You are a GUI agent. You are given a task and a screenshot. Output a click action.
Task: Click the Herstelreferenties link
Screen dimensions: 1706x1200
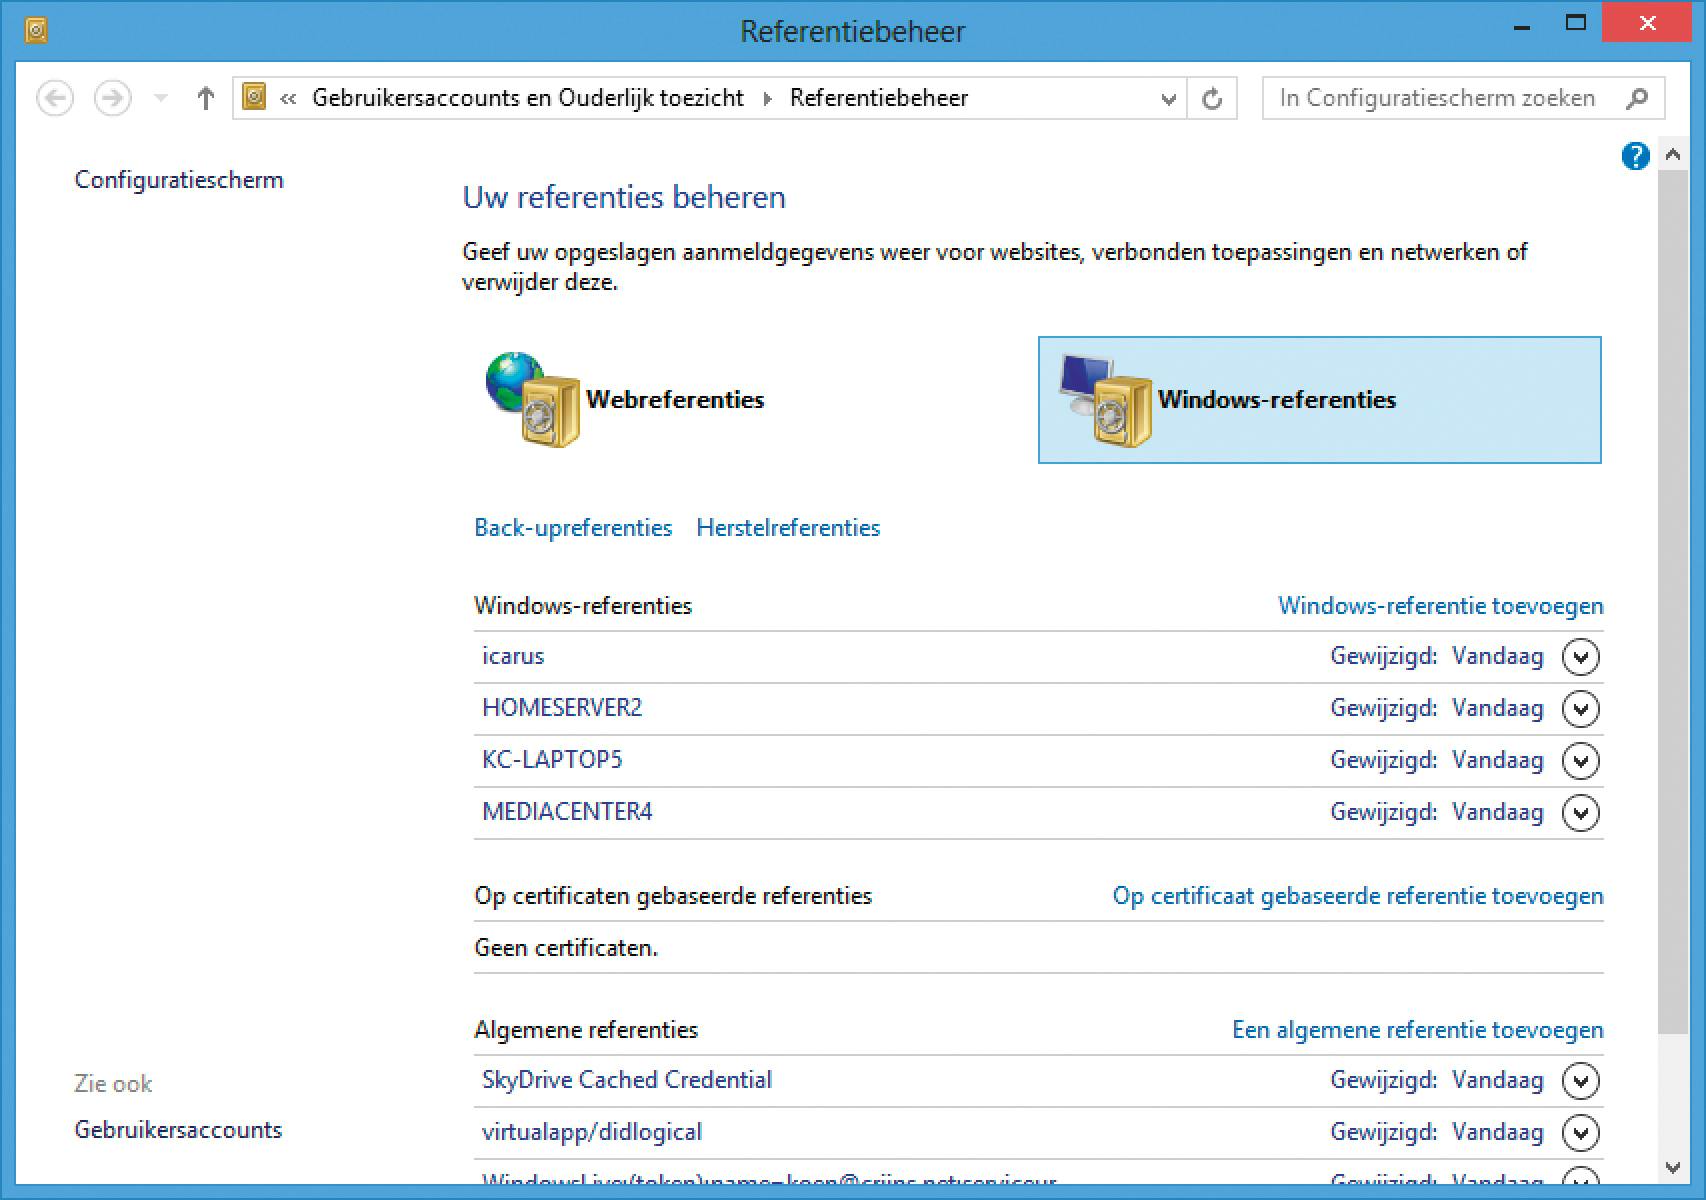[x=788, y=528]
